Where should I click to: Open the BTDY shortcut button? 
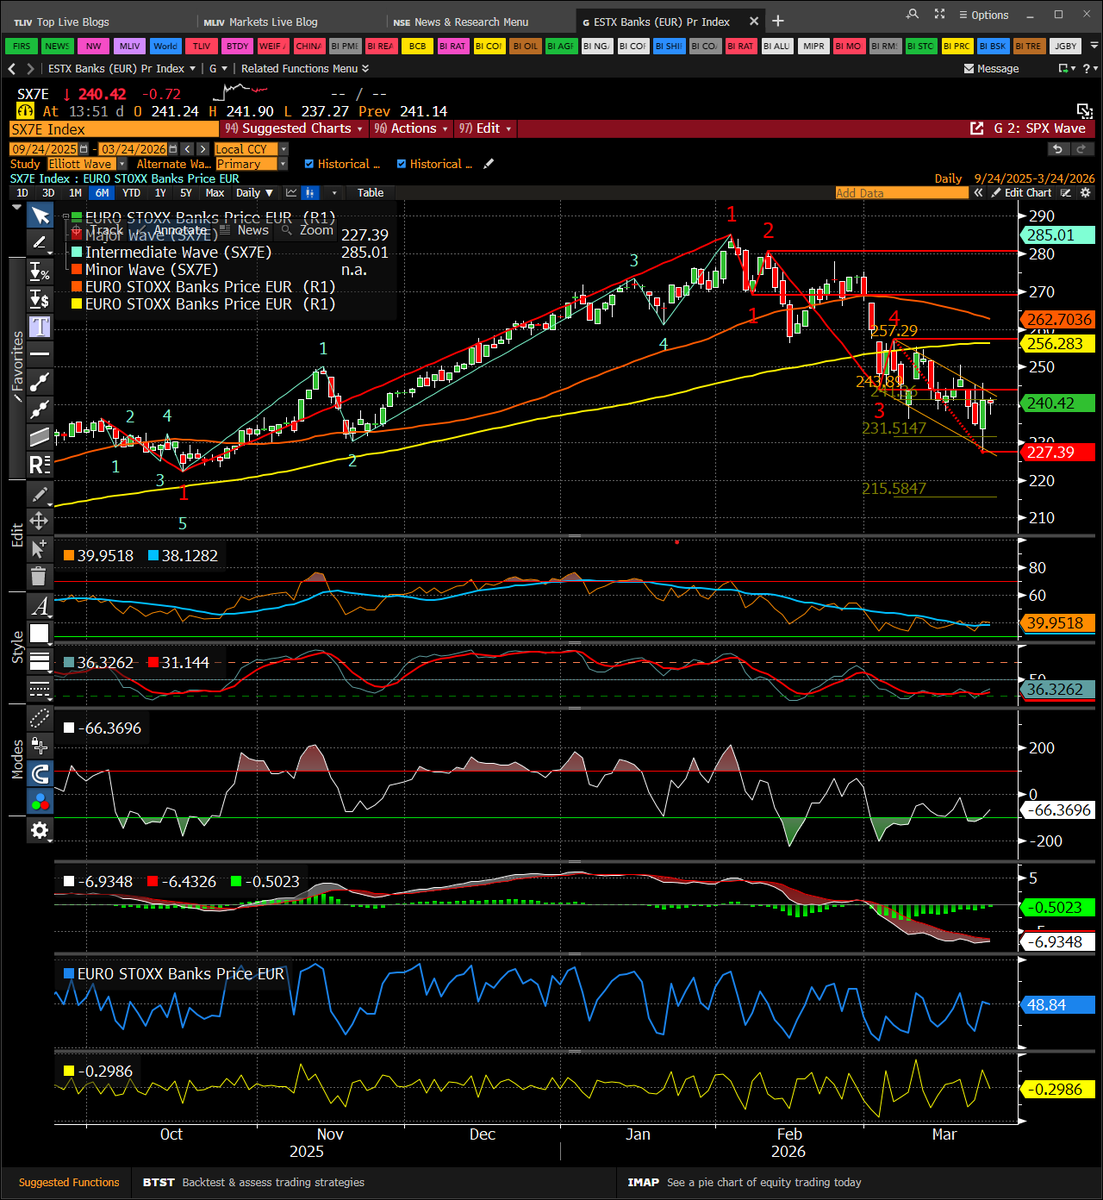click(x=237, y=46)
